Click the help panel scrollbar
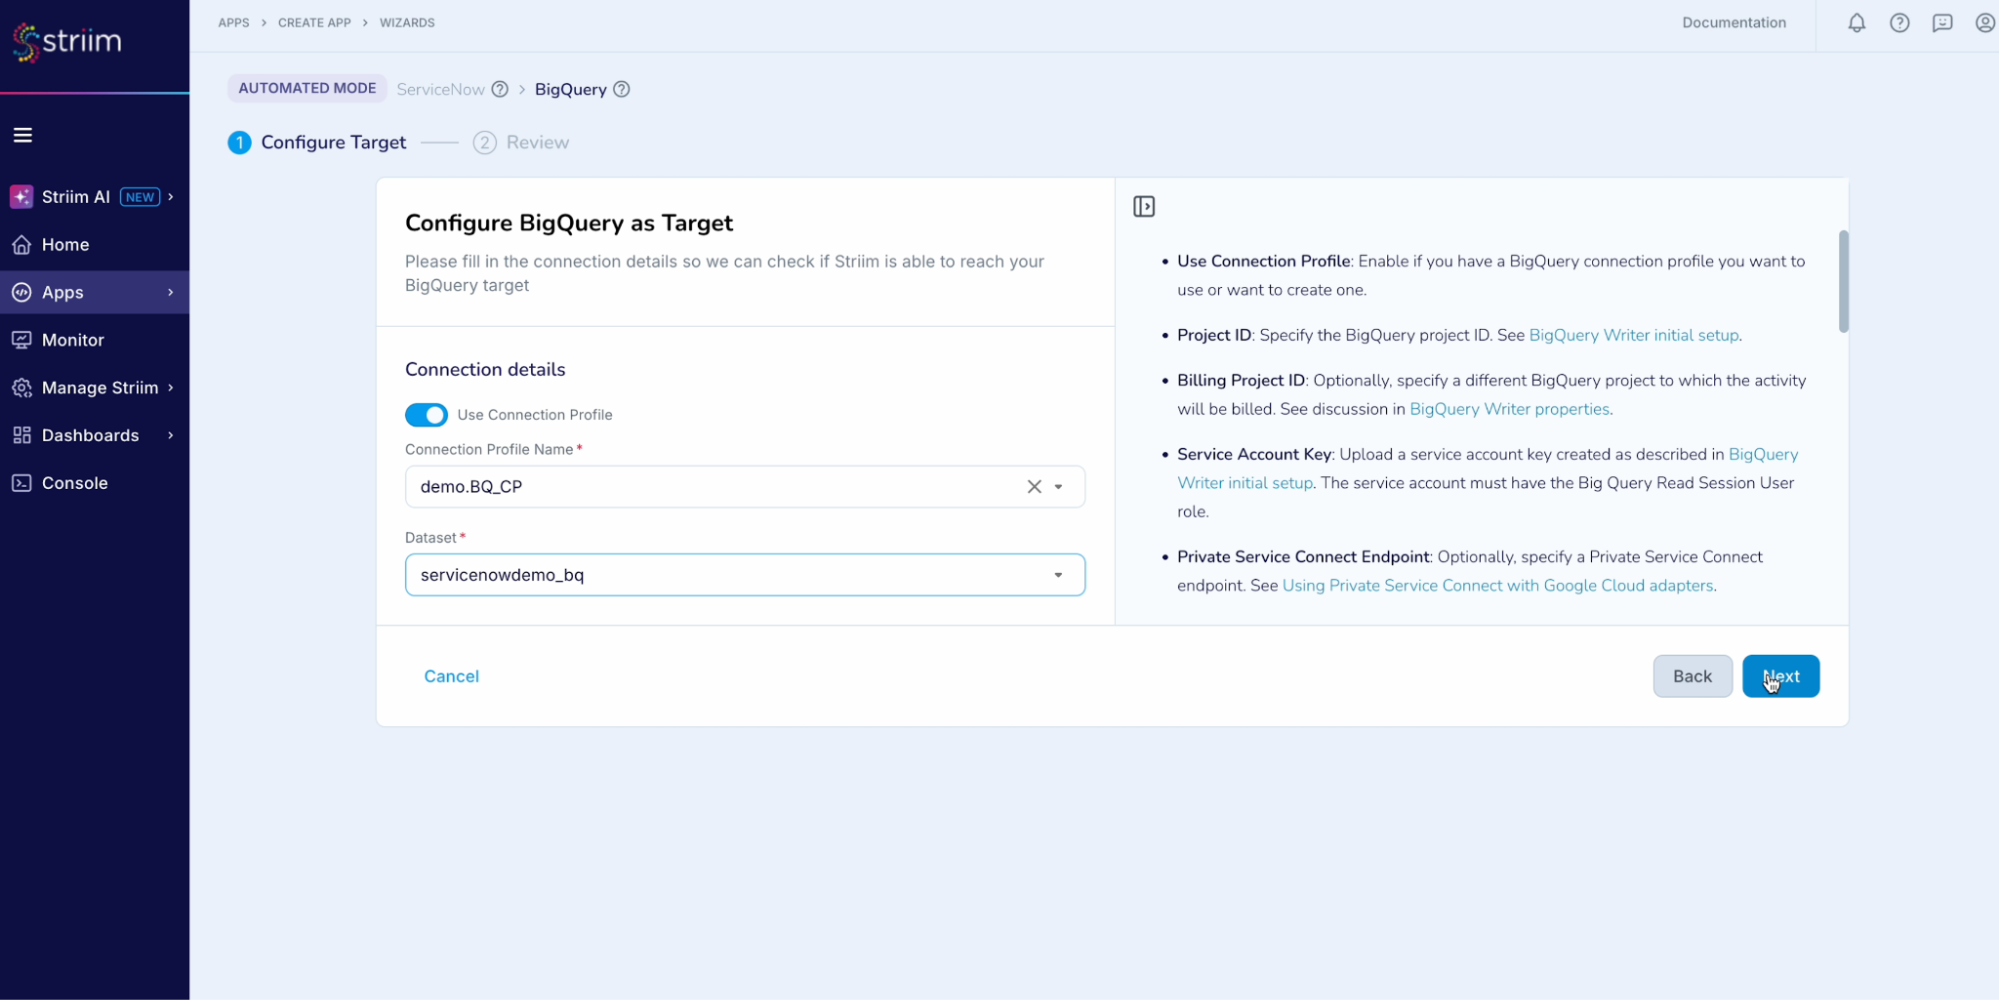 tap(1843, 282)
